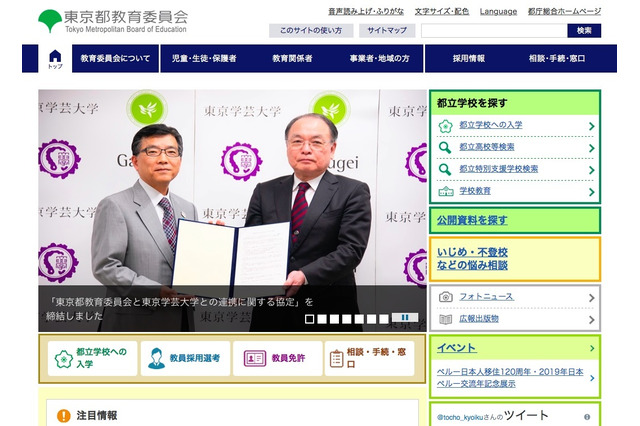
Task: Go to the トップ home icon
Action: point(55,59)
